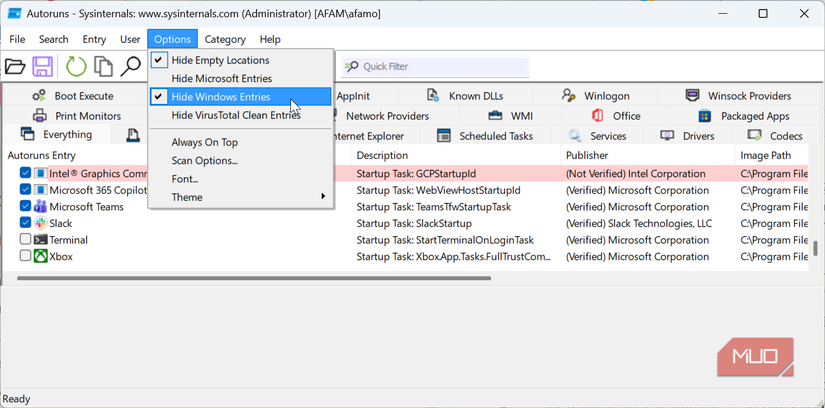Screen dimensions: 825x408
Task: Click the horizontal scrollbar thumb
Action: pyautogui.click(x=254, y=278)
